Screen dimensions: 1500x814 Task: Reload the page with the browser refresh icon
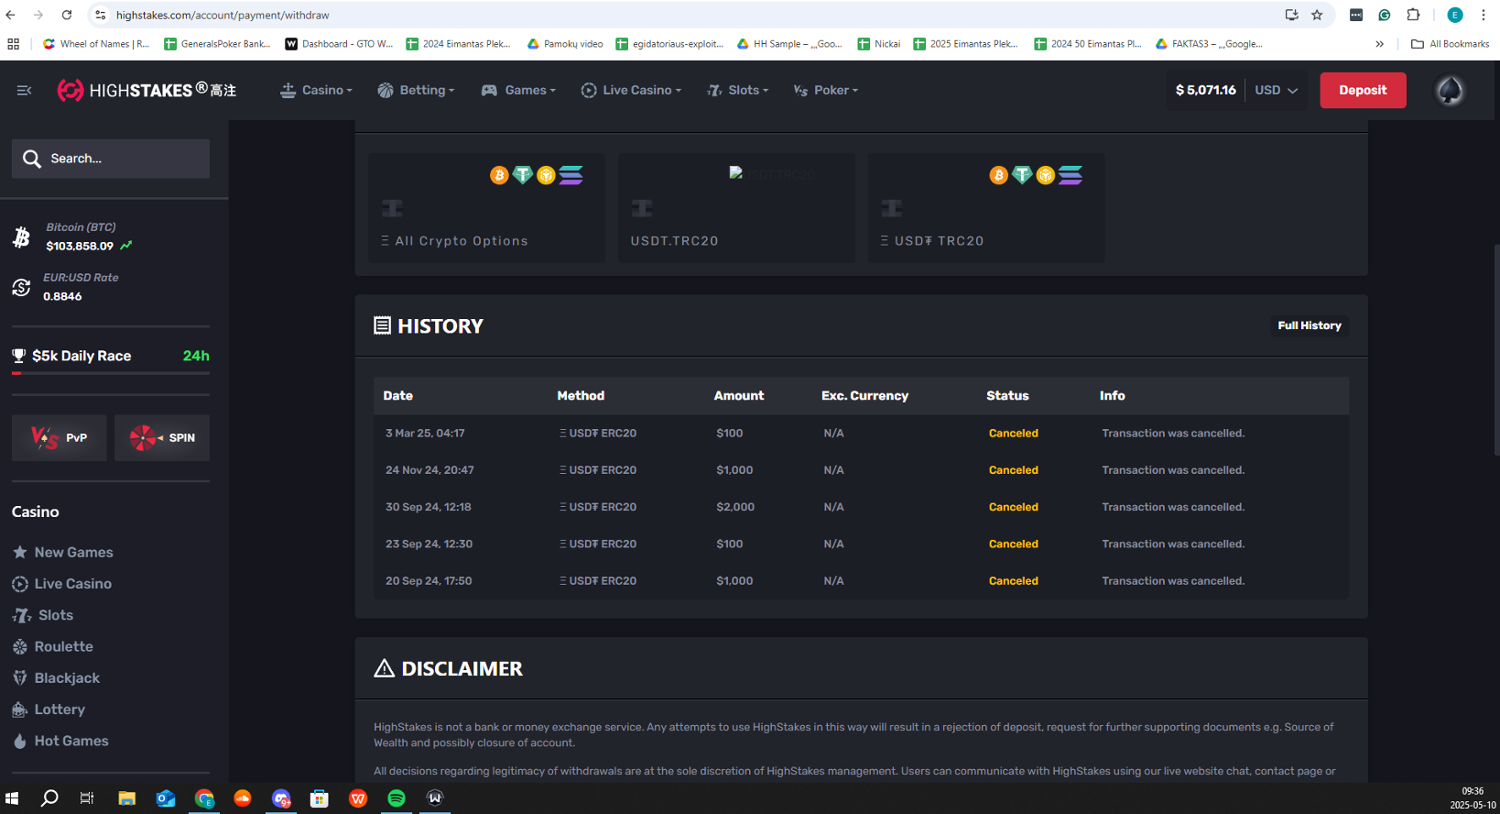(x=66, y=15)
